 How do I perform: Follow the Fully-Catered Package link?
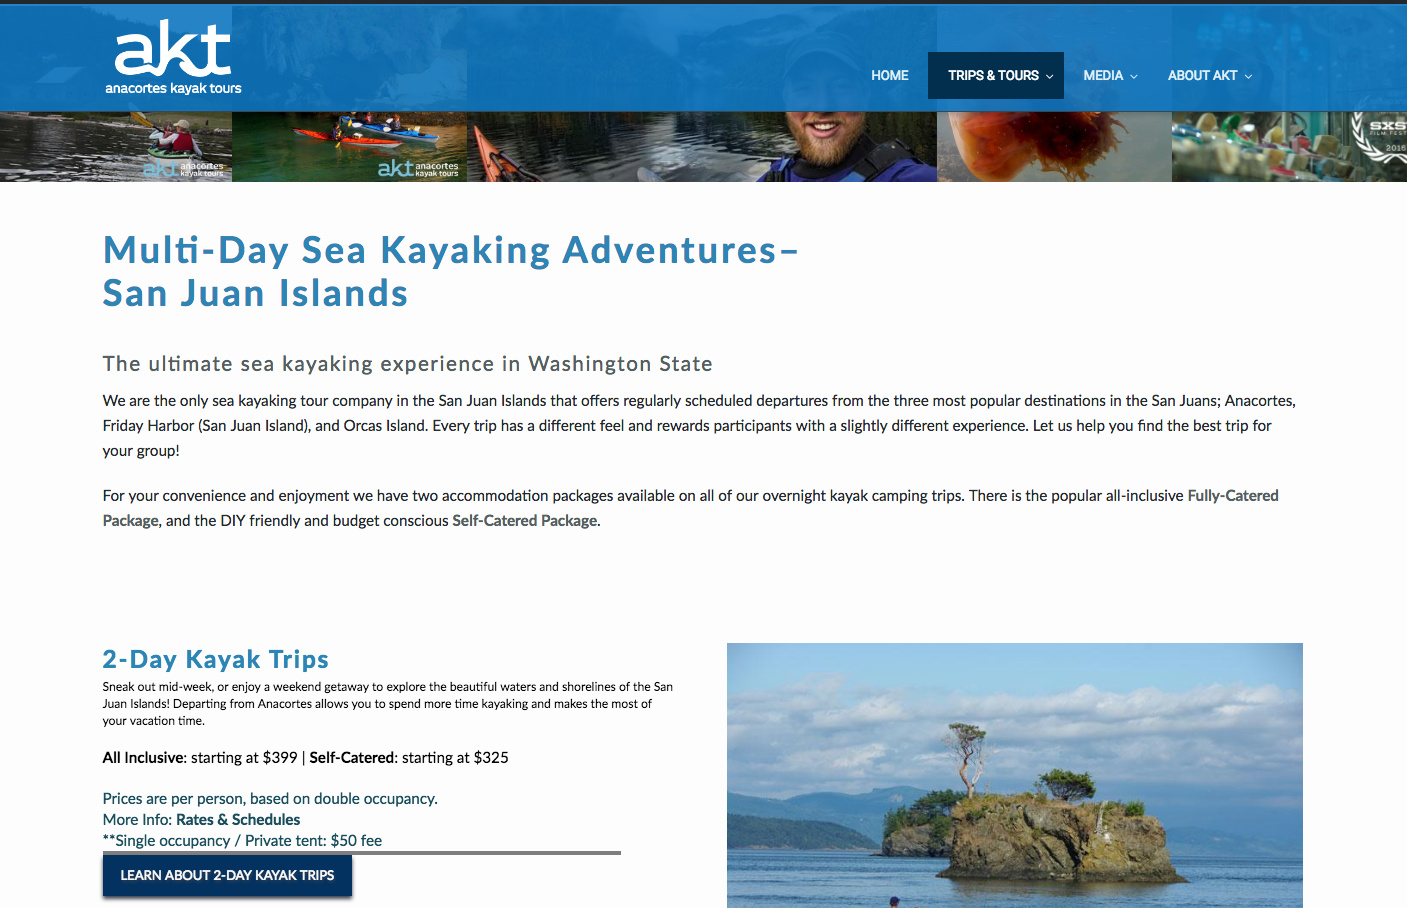click(1232, 496)
